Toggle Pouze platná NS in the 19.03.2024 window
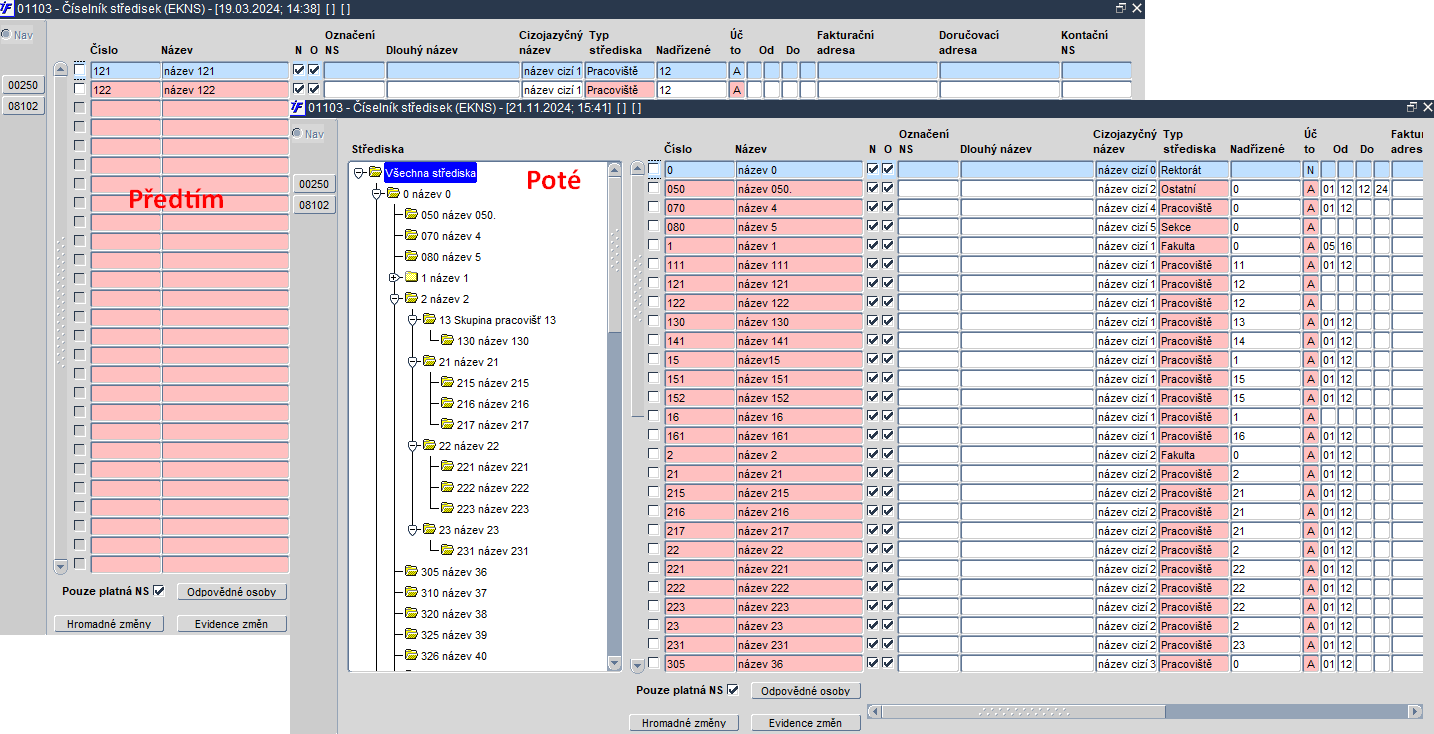Screen dimensions: 1434x734 tap(158, 591)
